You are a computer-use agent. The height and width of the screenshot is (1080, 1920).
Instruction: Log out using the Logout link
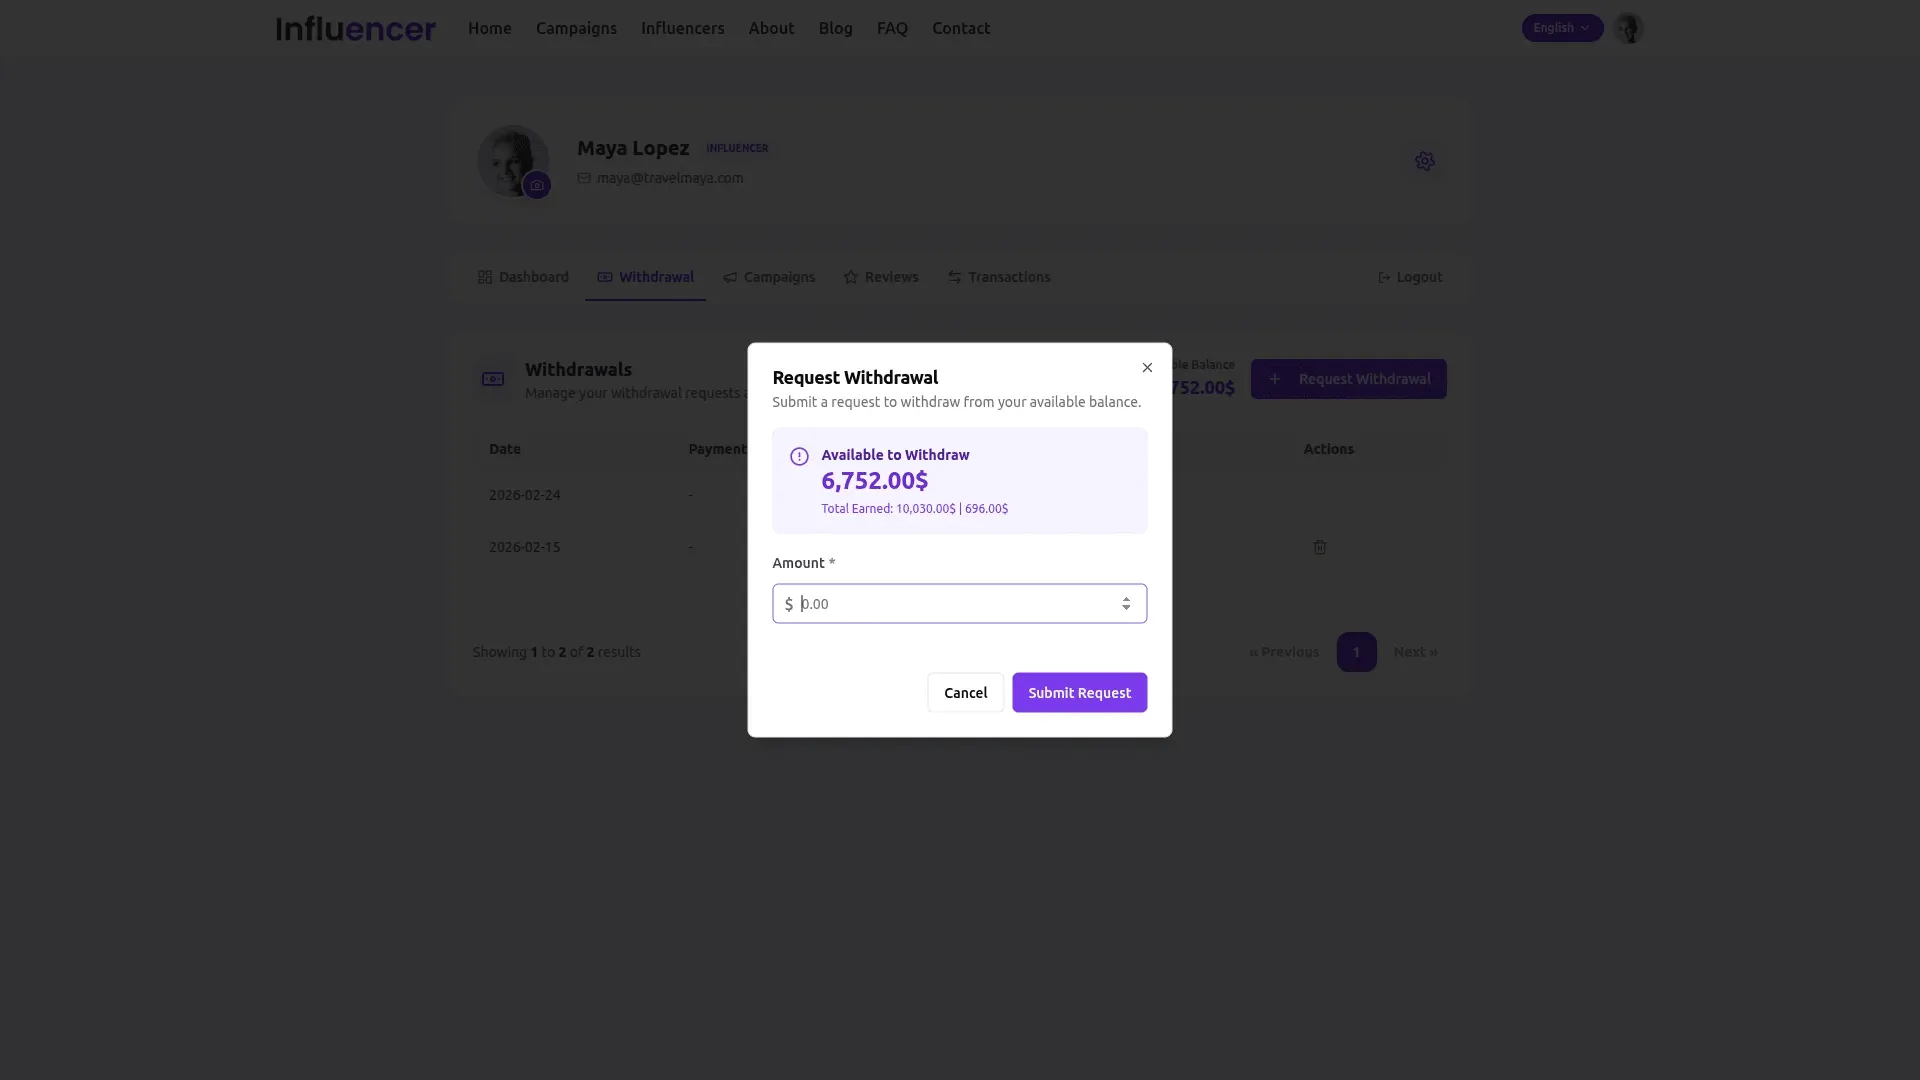coord(1410,277)
